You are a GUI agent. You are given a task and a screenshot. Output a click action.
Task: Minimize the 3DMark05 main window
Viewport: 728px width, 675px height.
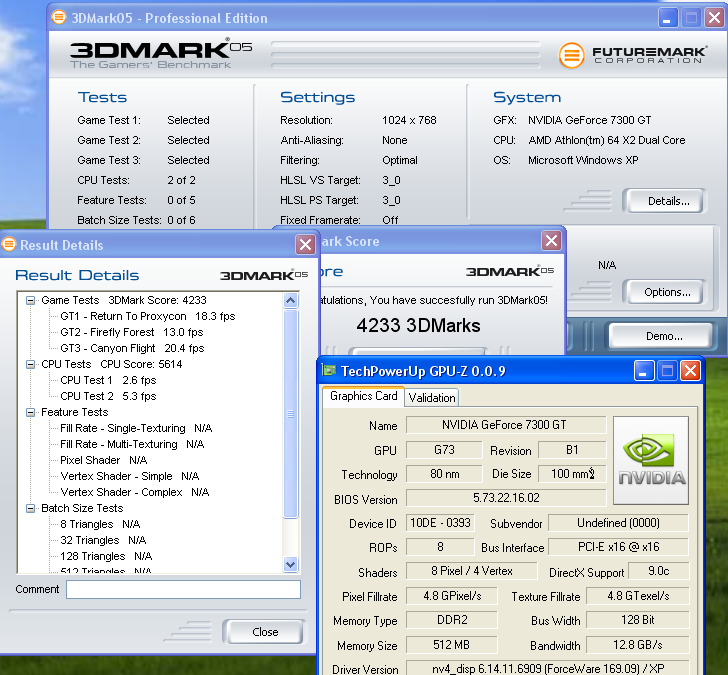[668, 18]
